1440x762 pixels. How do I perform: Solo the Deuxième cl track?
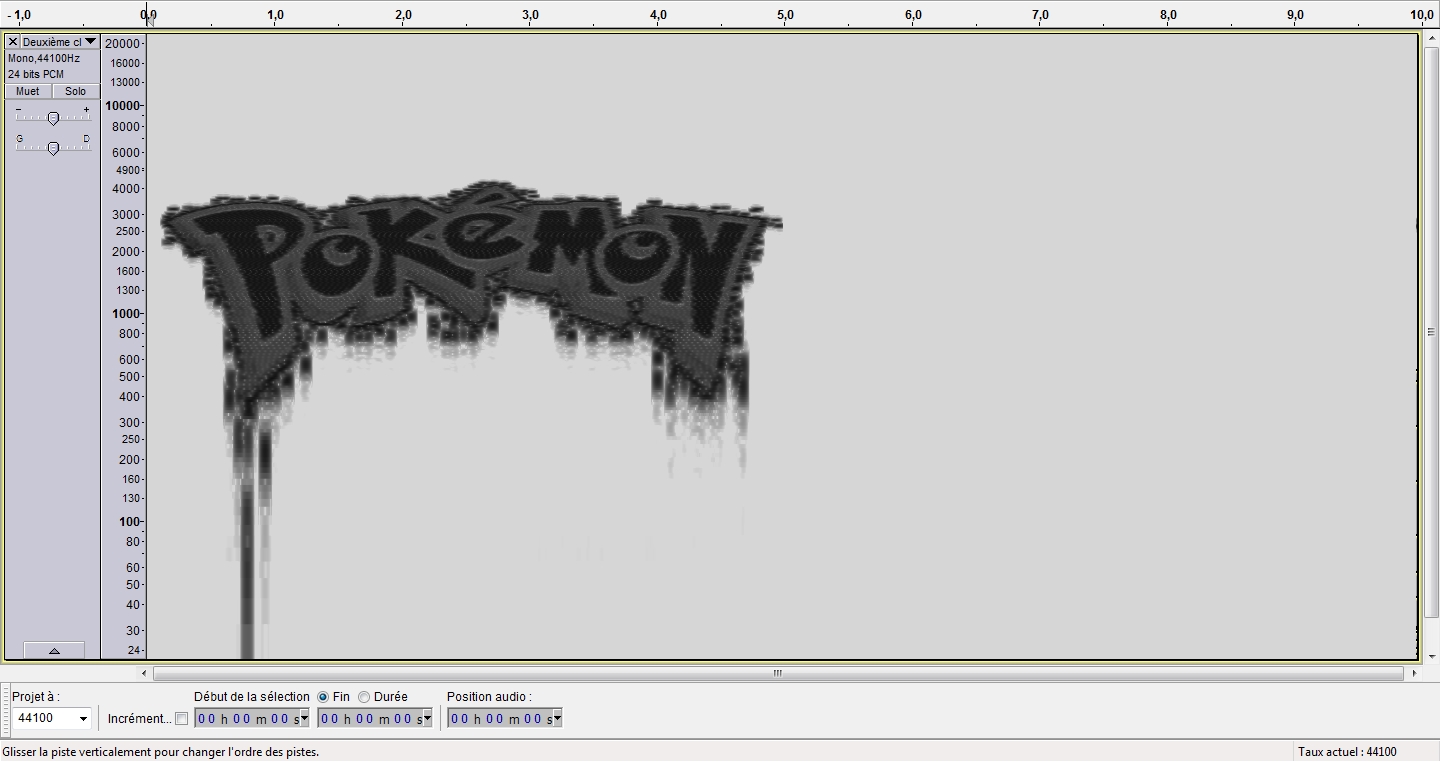tap(76, 91)
